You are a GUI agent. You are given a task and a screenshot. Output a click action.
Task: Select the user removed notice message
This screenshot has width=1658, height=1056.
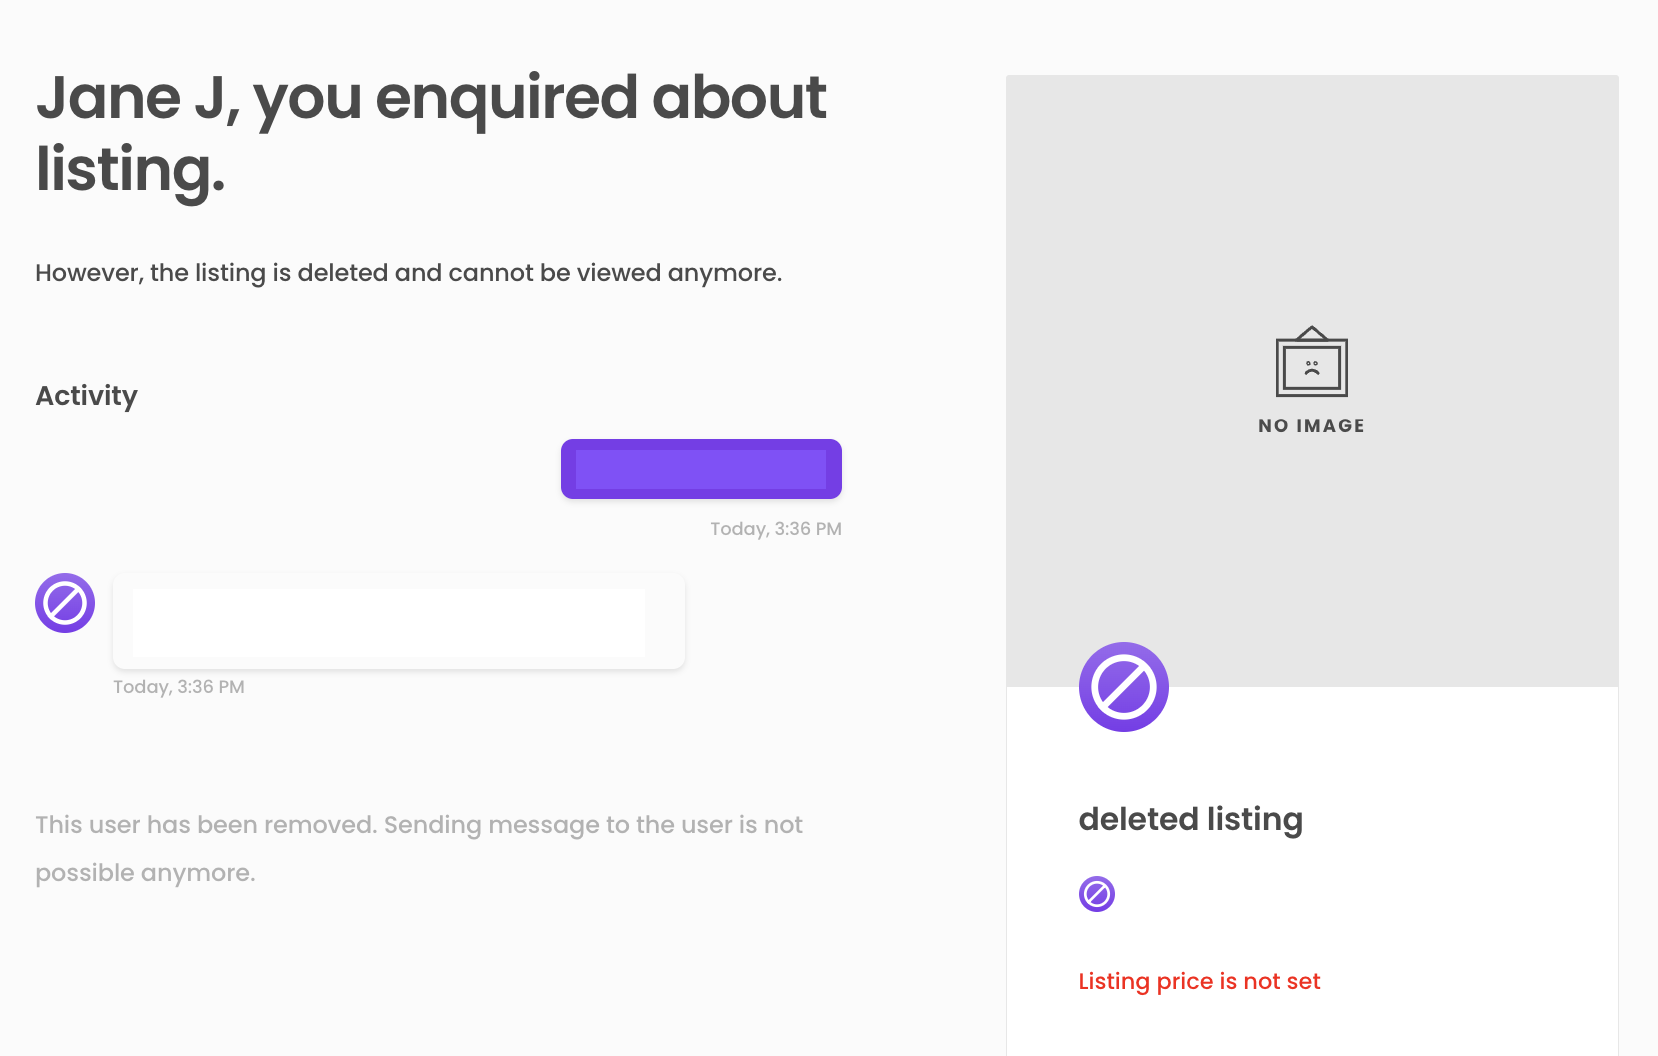pos(418,847)
